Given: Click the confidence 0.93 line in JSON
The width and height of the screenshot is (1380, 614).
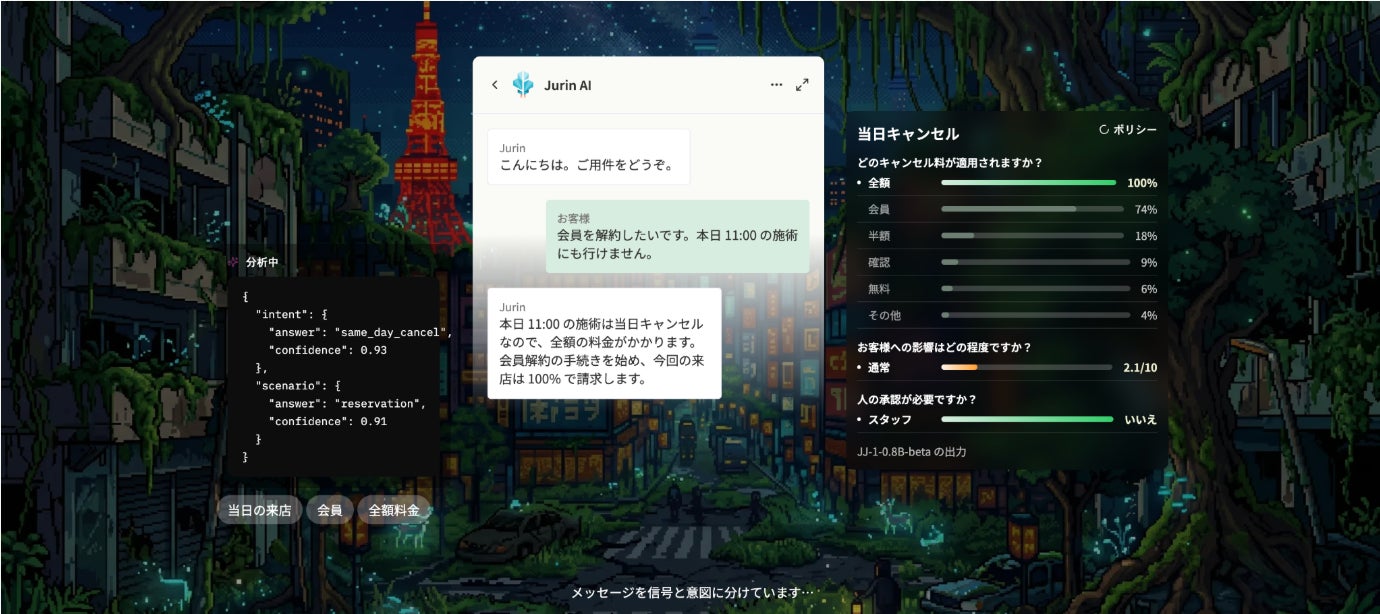Looking at the screenshot, I should (328, 350).
